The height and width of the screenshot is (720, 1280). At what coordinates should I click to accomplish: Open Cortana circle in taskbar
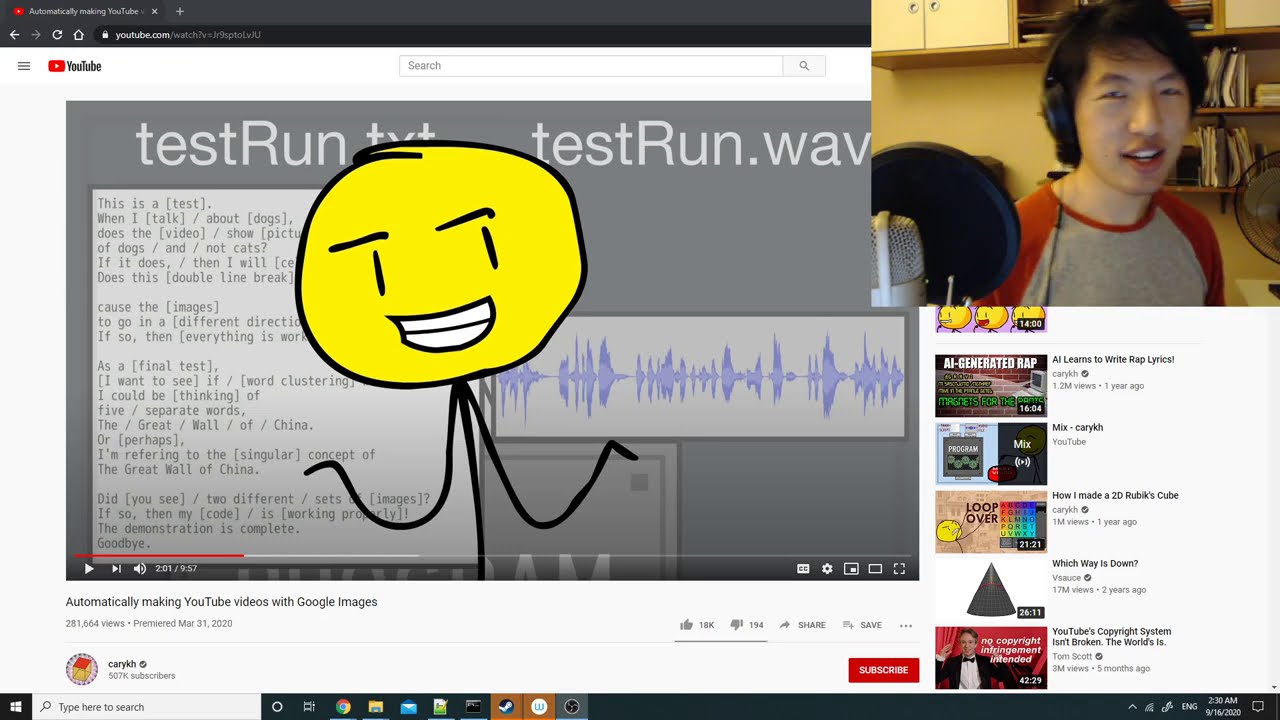[277, 707]
